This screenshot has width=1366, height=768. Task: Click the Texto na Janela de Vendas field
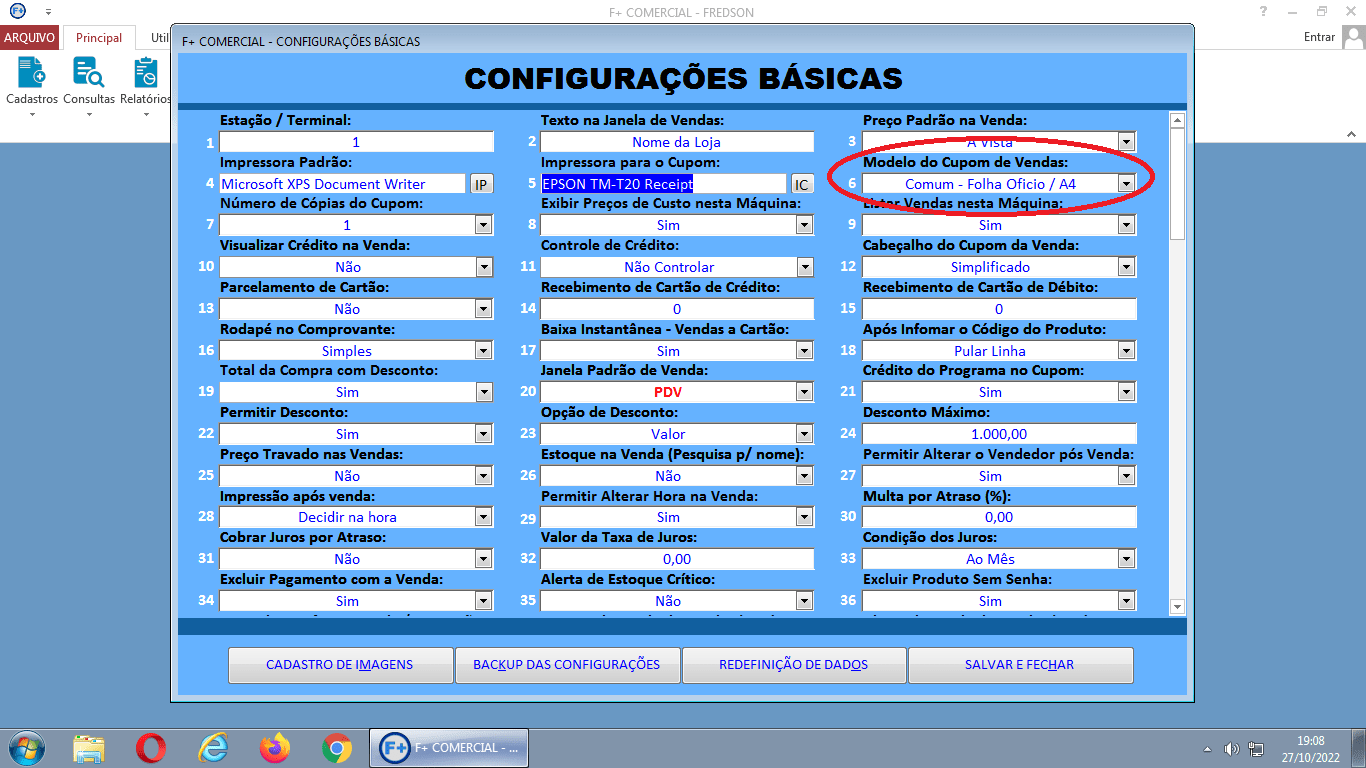click(x=677, y=142)
